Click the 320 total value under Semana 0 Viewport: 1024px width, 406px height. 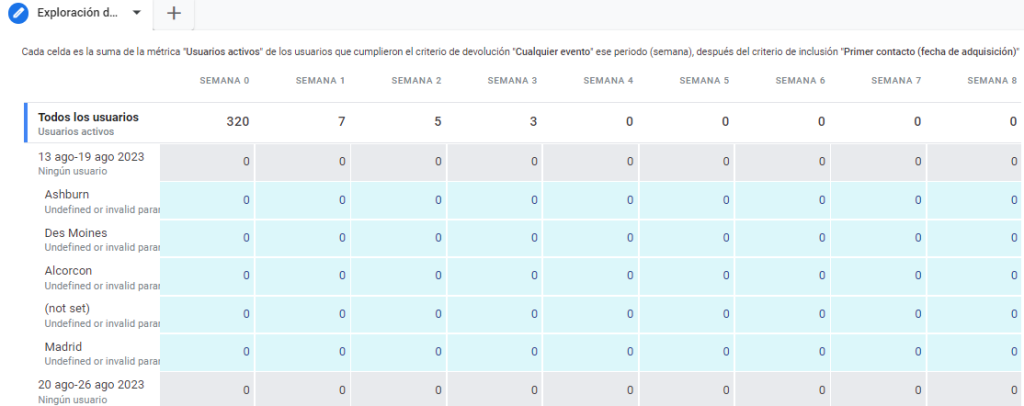point(237,122)
